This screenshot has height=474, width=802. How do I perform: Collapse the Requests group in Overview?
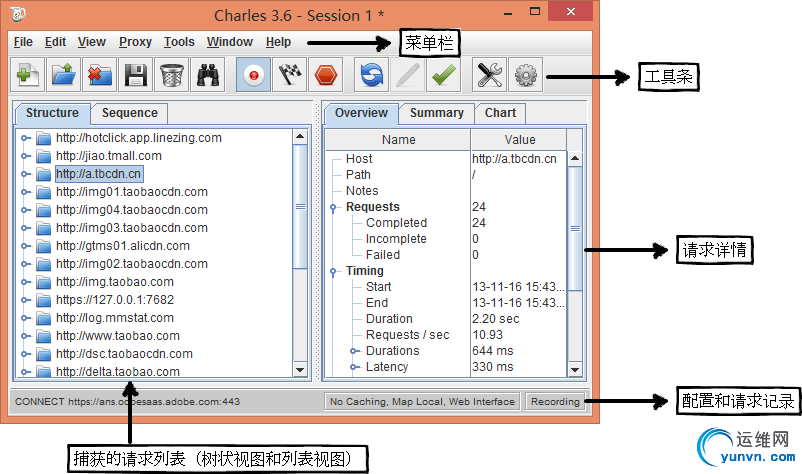click(x=333, y=208)
